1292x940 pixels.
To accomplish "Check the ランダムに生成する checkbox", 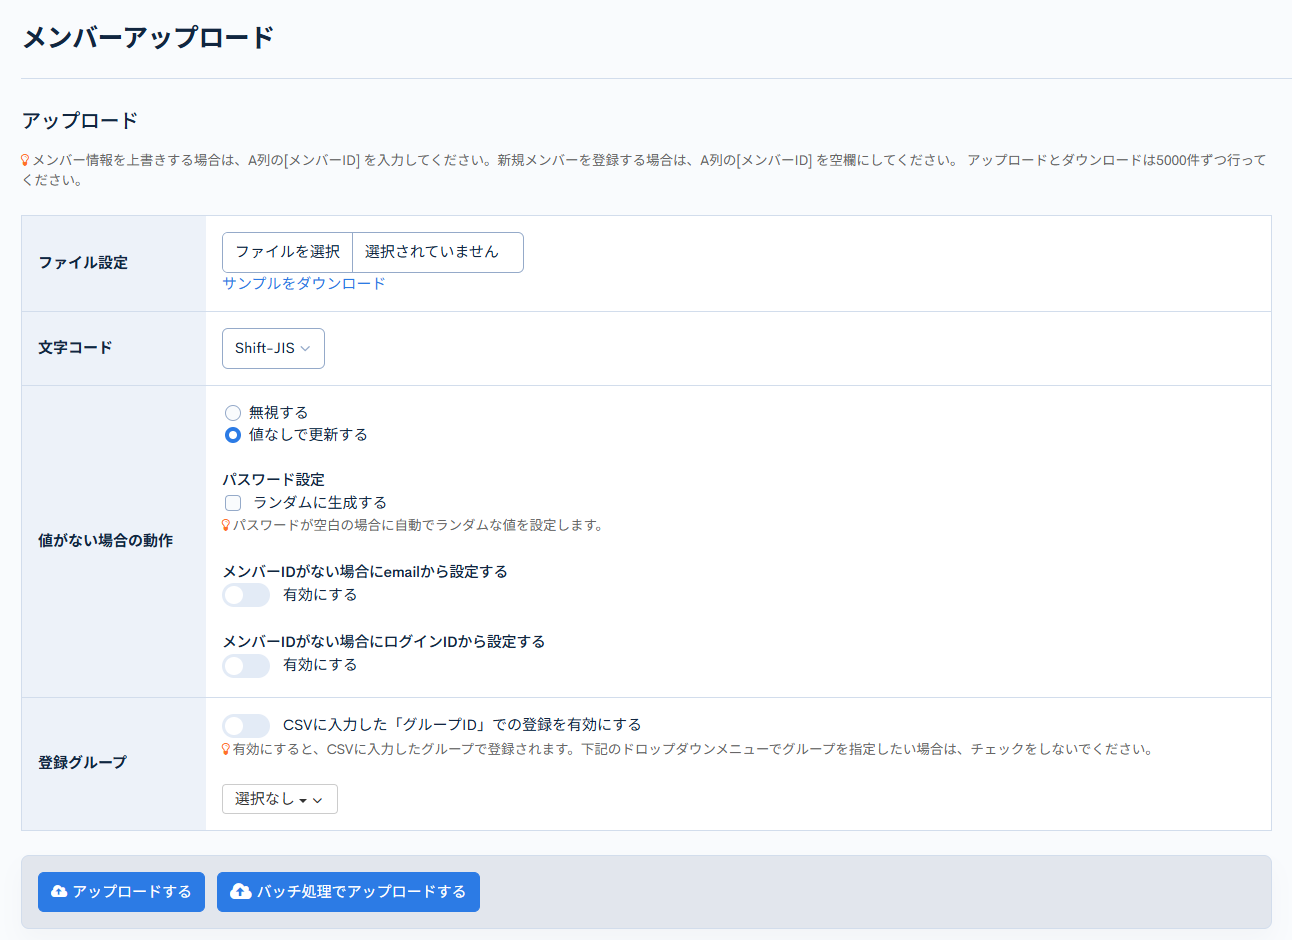I will click(233, 503).
